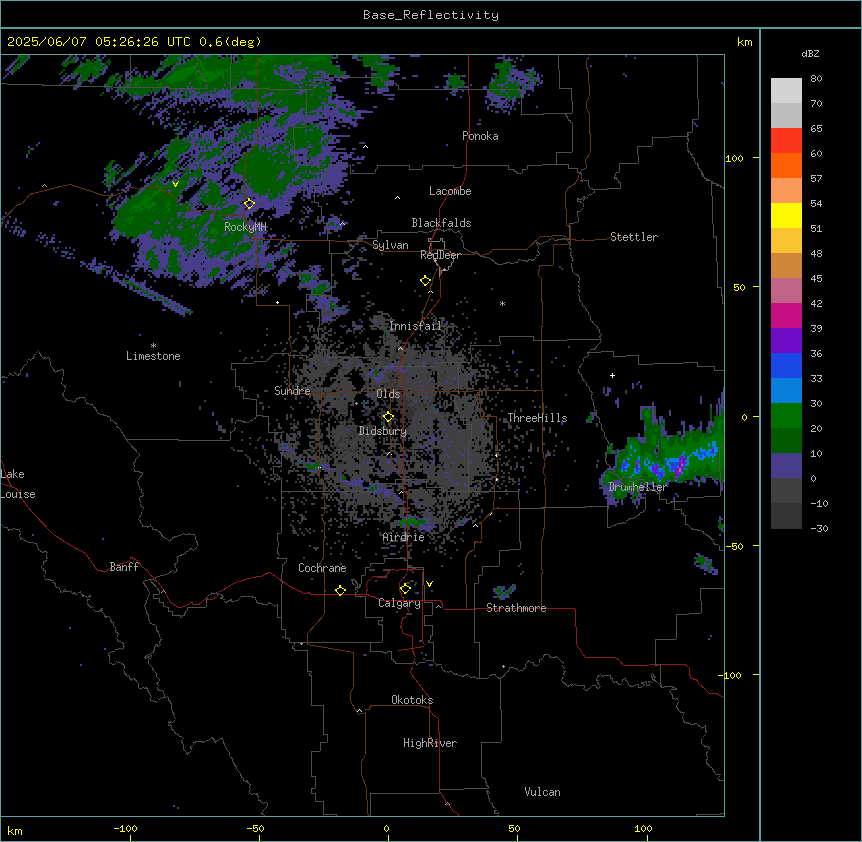
Task: Click the white plus marker north of Drumheller
Action: 612,375
